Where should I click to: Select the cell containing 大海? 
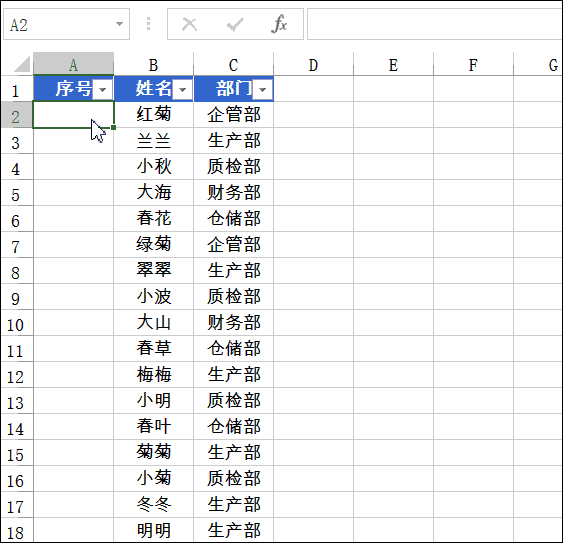click(154, 193)
